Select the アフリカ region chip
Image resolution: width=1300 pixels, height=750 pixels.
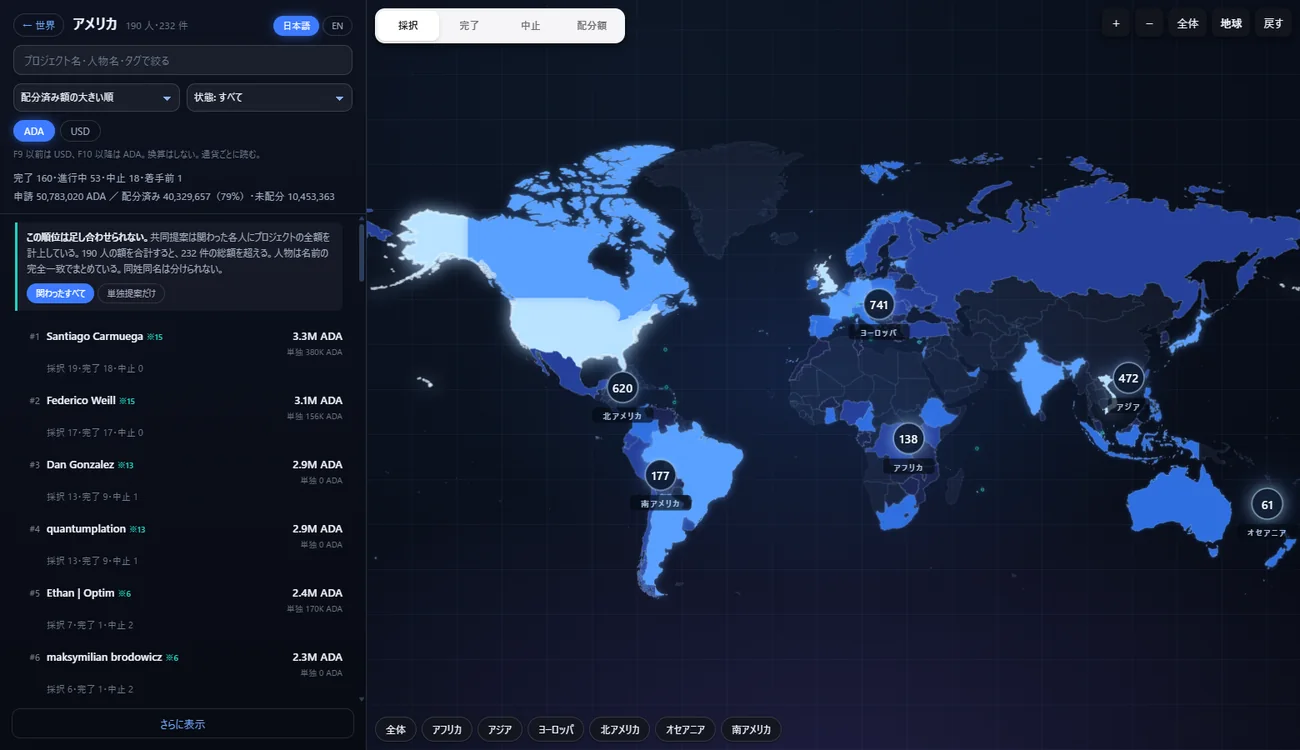point(447,730)
